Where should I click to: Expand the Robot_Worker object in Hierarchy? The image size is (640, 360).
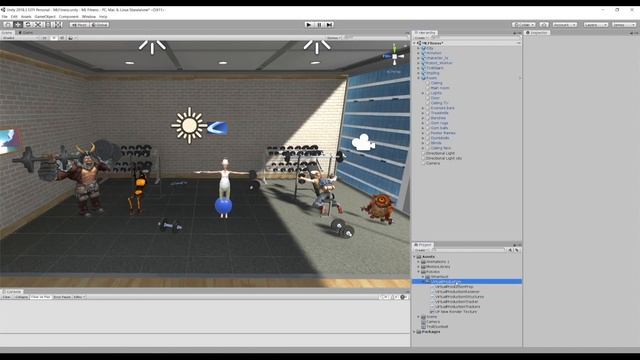click(x=418, y=63)
